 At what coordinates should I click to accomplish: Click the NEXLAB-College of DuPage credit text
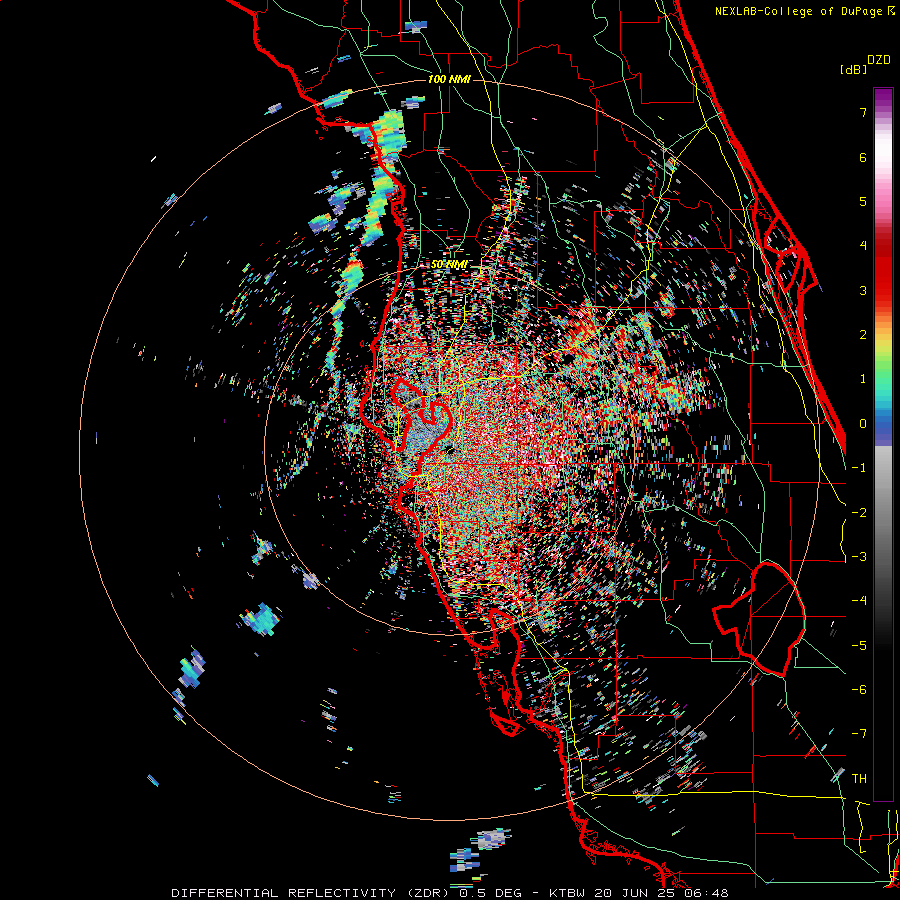click(799, 11)
